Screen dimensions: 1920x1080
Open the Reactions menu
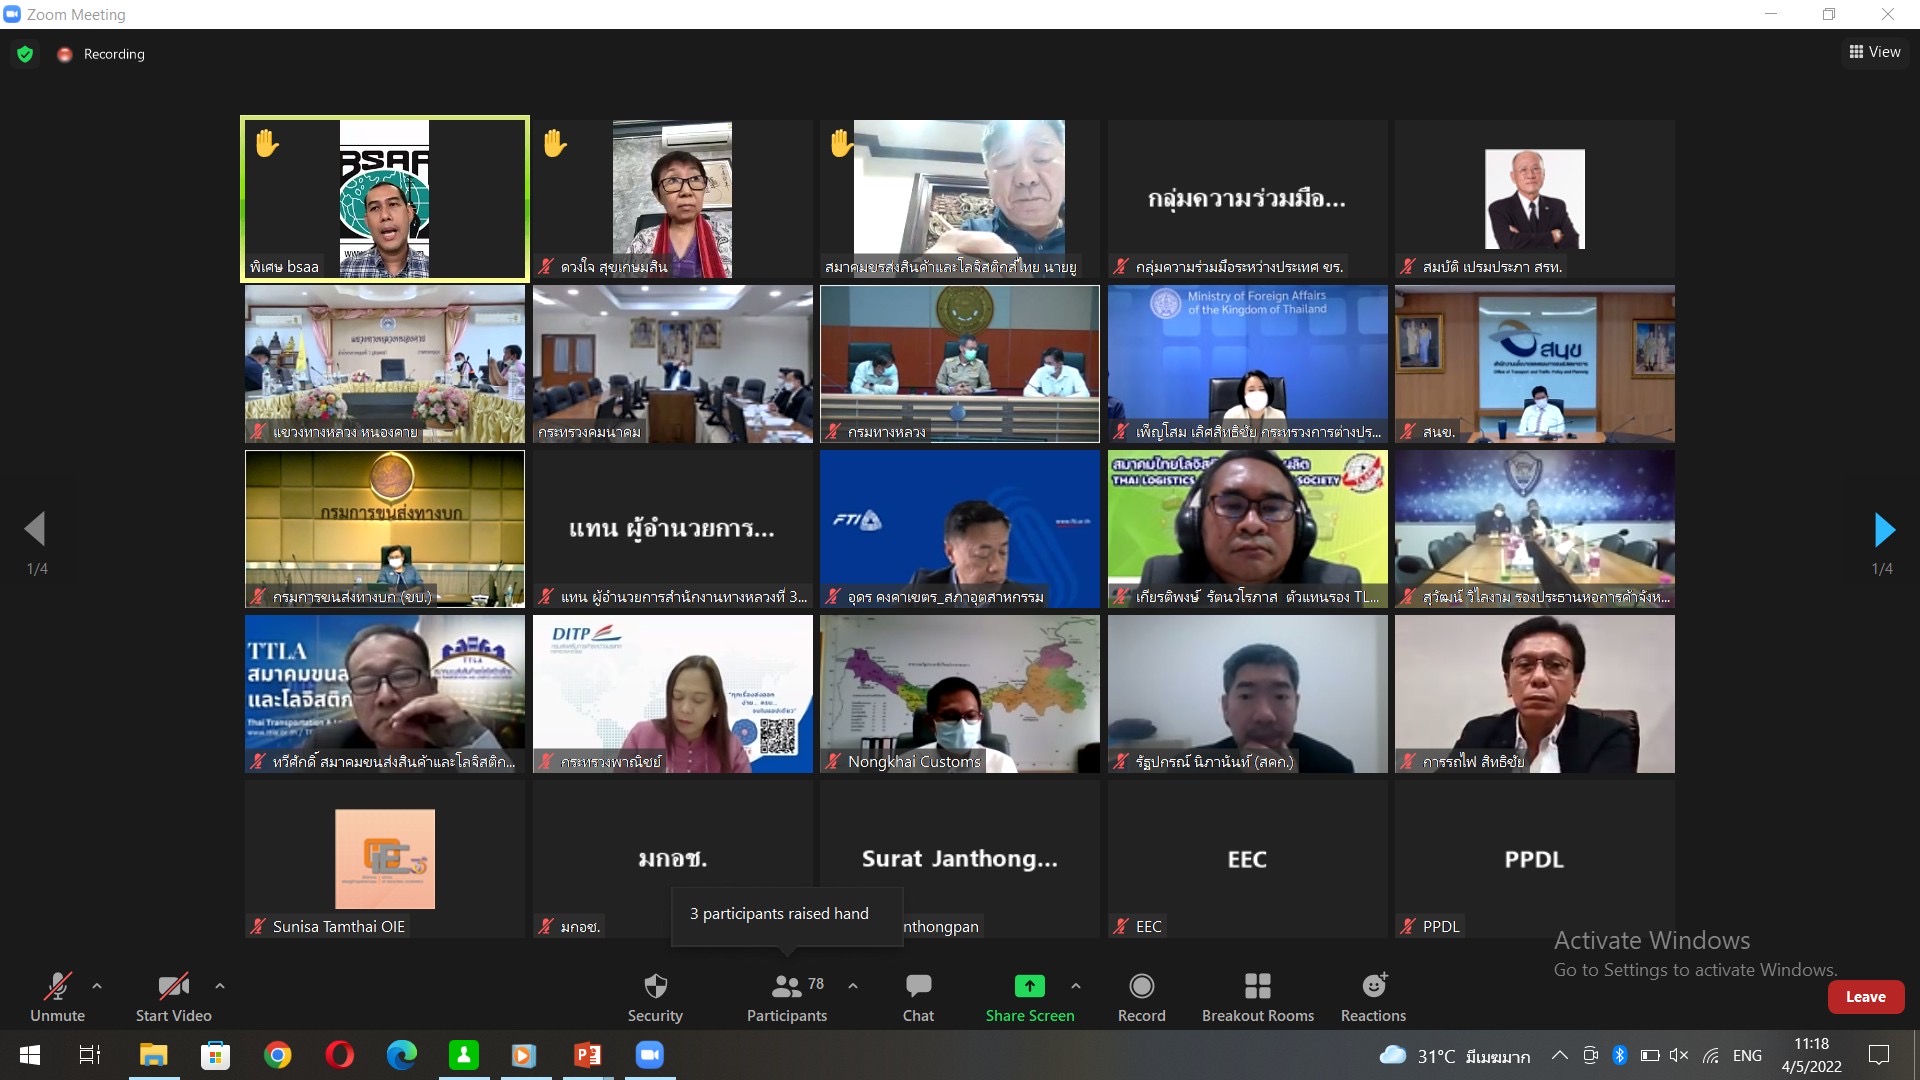coord(1373,997)
